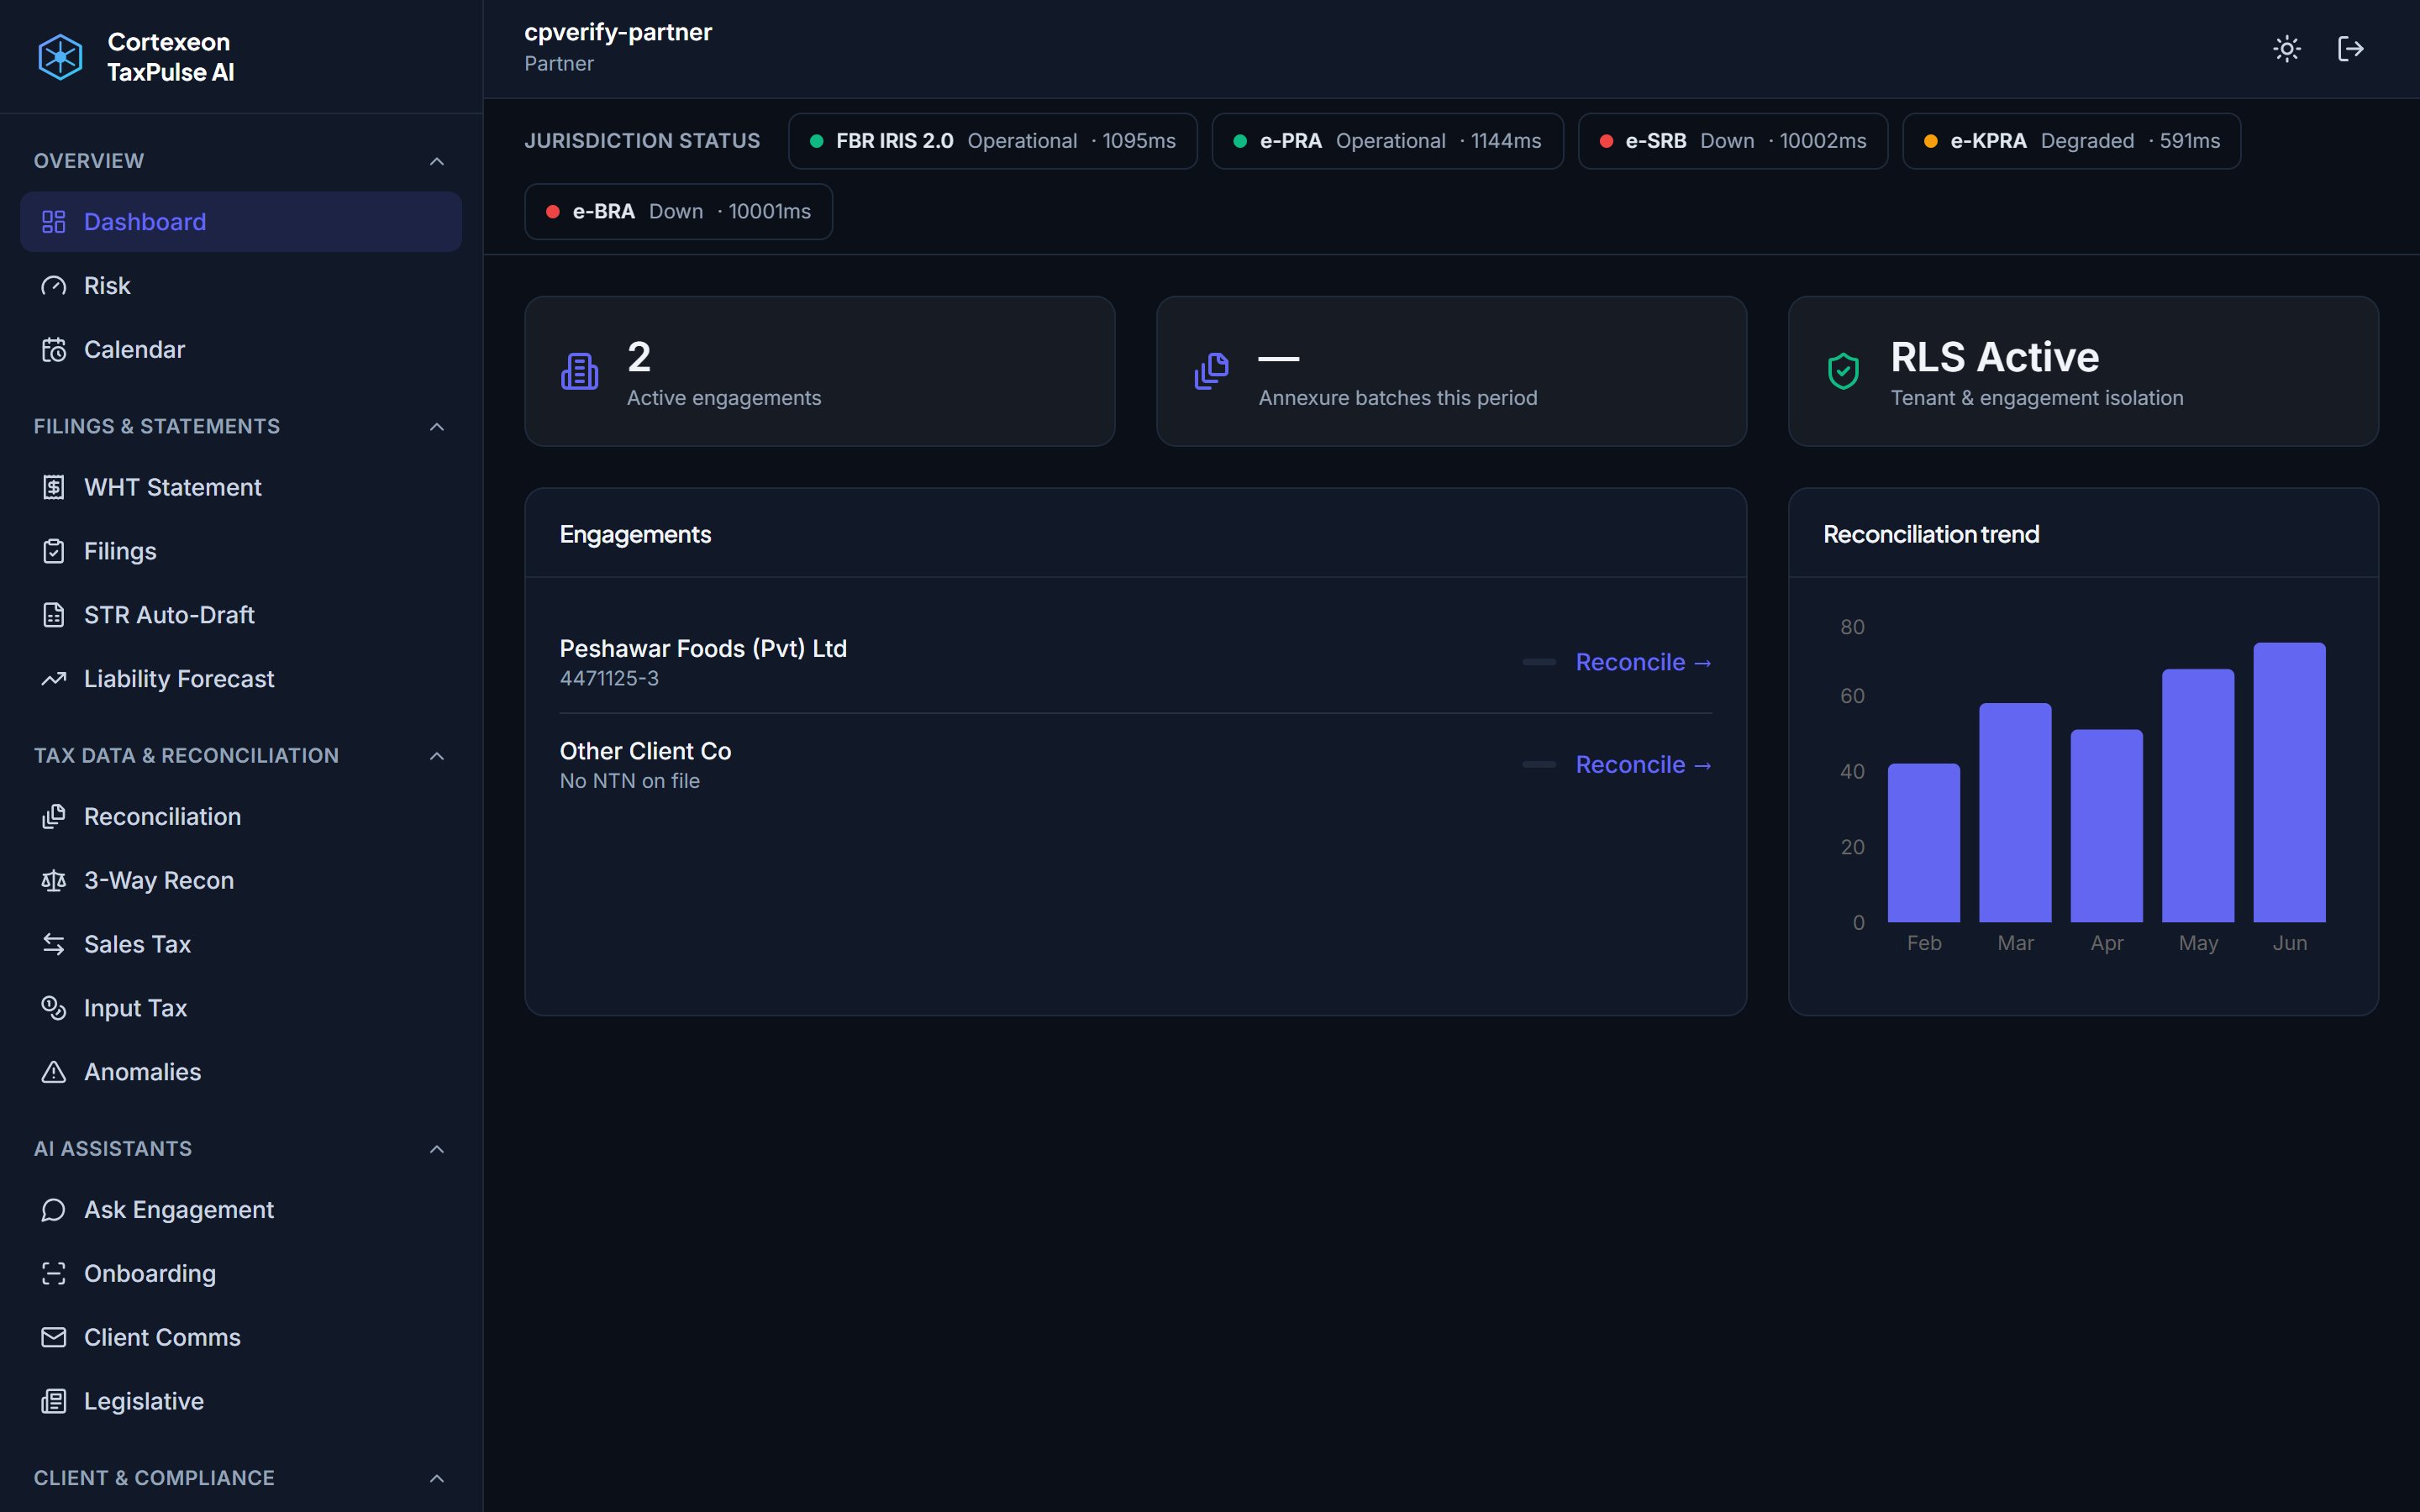The width and height of the screenshot is (2420, 1512).
Task: Click the e-KPRA Degraded status chip
Action: pyautogui.click(x=2071, y=141)
